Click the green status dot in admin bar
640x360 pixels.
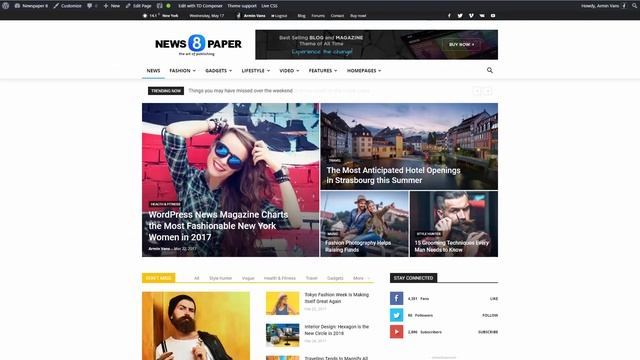(168, 6)
